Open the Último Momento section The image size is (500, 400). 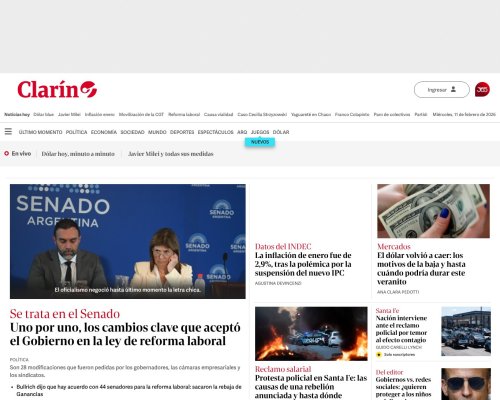tap(41, 132)
